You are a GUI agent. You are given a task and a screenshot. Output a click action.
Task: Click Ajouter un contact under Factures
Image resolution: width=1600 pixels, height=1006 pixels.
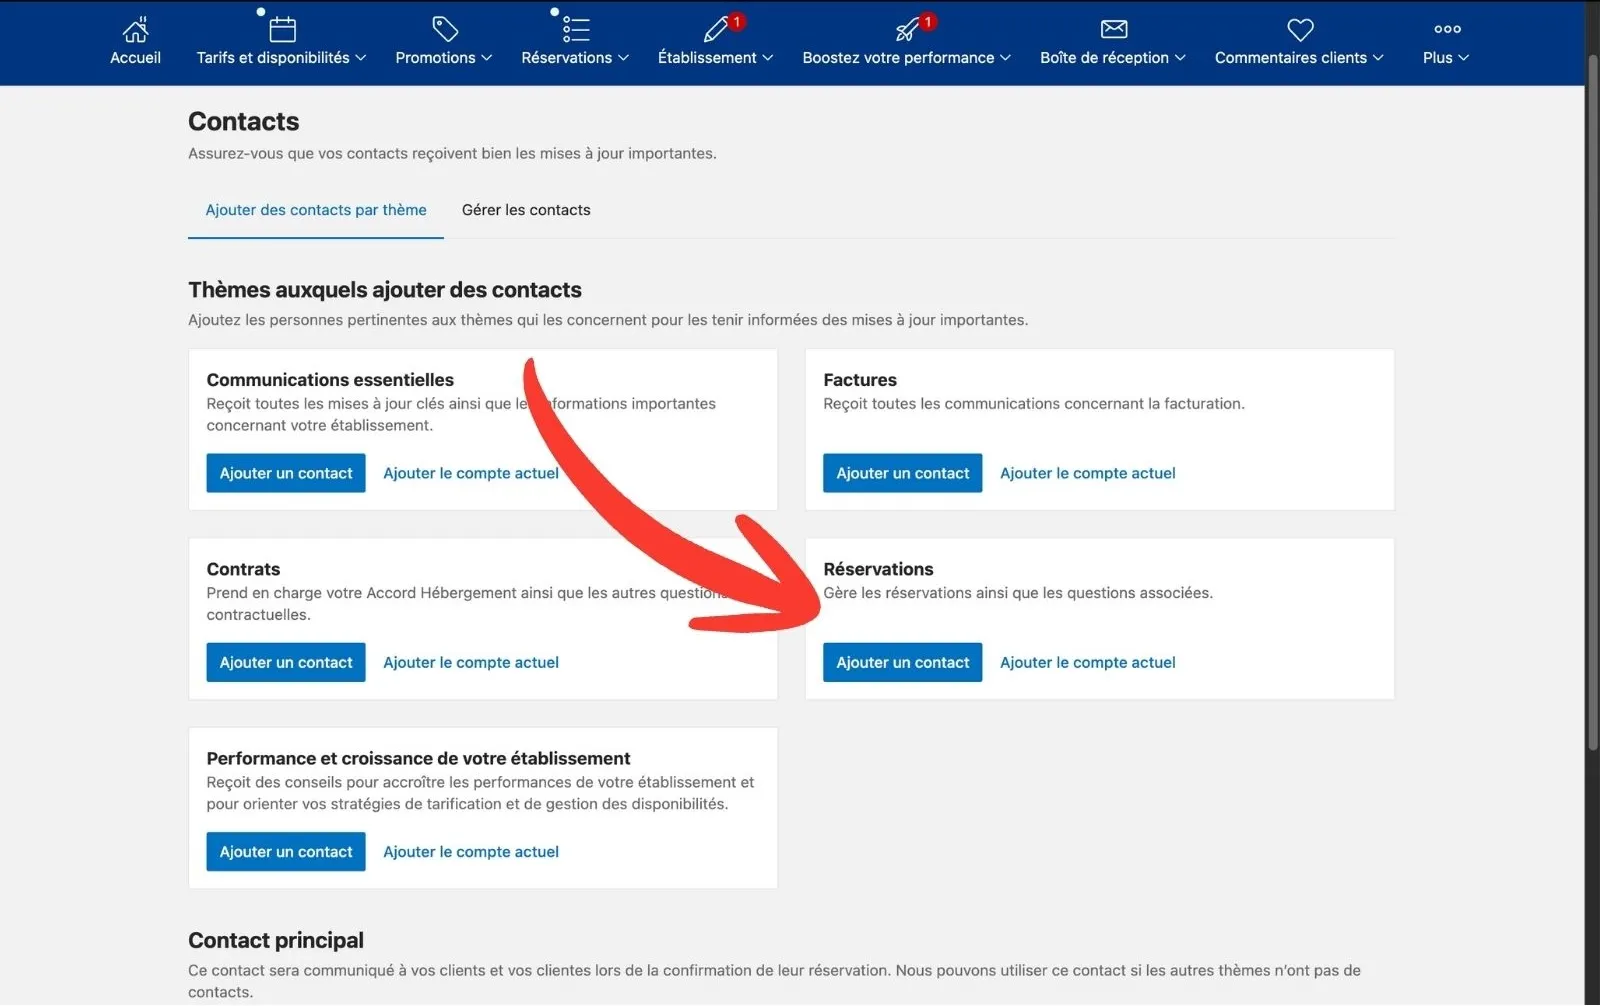coord(903,473)
